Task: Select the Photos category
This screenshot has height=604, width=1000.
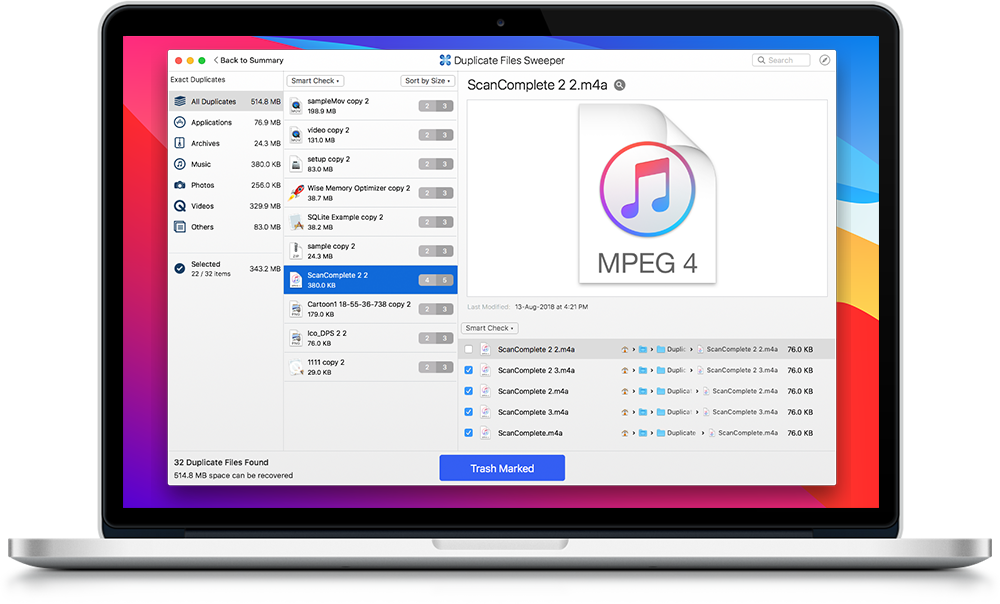Action: pos(226,185)
